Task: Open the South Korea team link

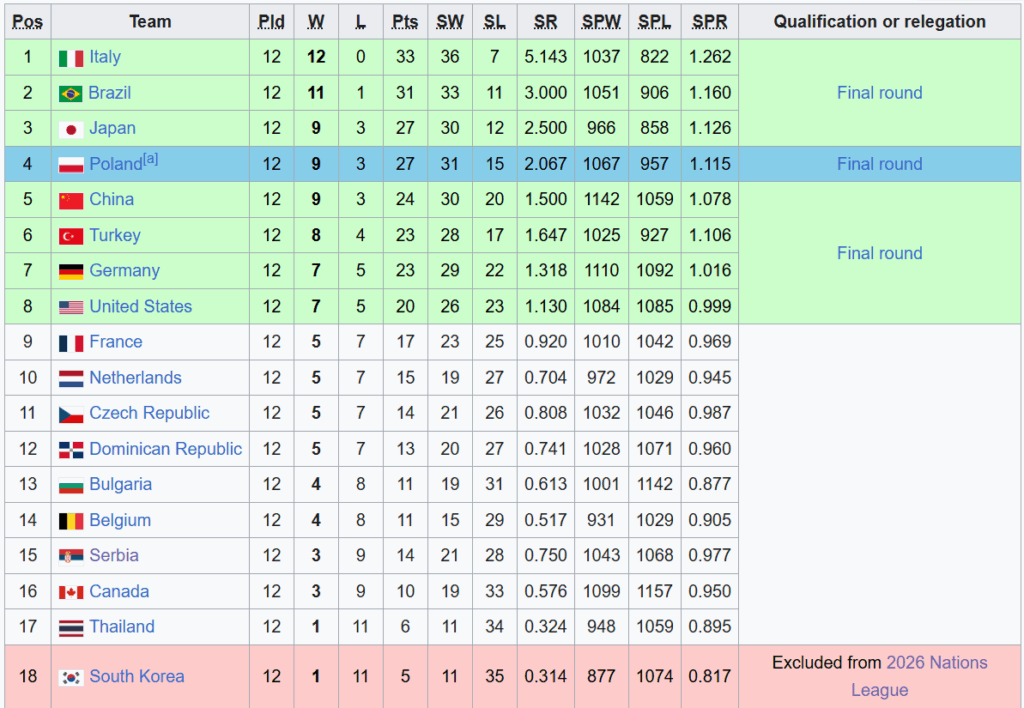Action: [137, 676]
